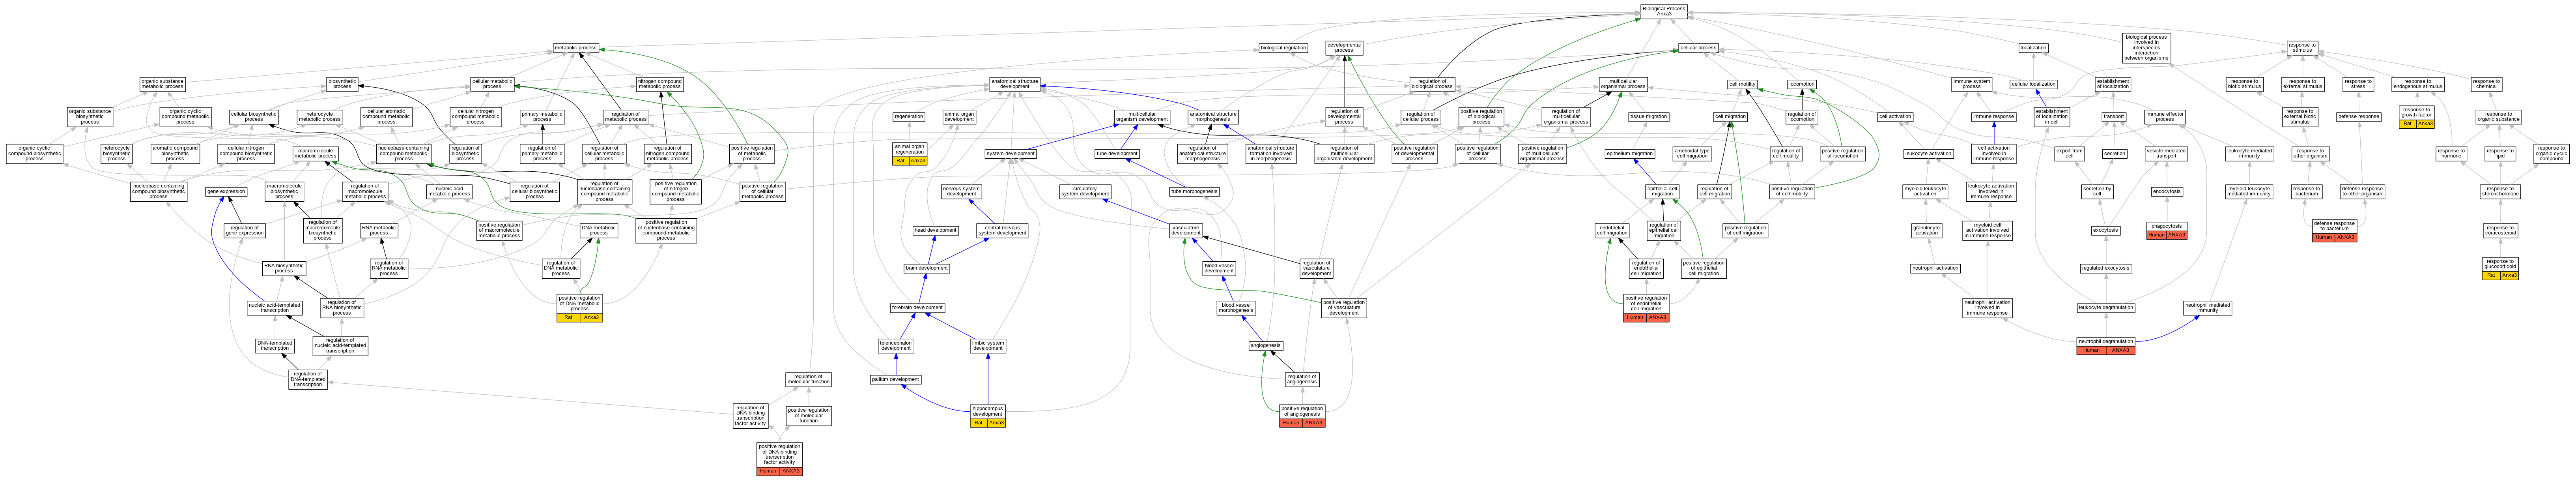This screenshot has width=2576, height=480.
Task: Select the "epithelium migration" node
Action: pos(1630,153)
